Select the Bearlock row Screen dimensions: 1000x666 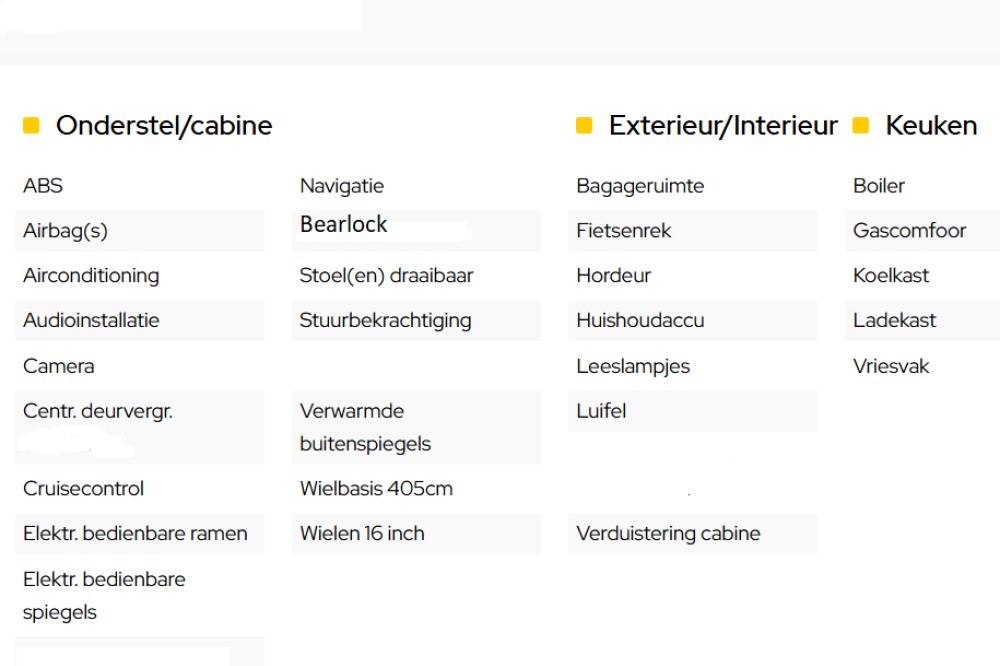point(416,230)
